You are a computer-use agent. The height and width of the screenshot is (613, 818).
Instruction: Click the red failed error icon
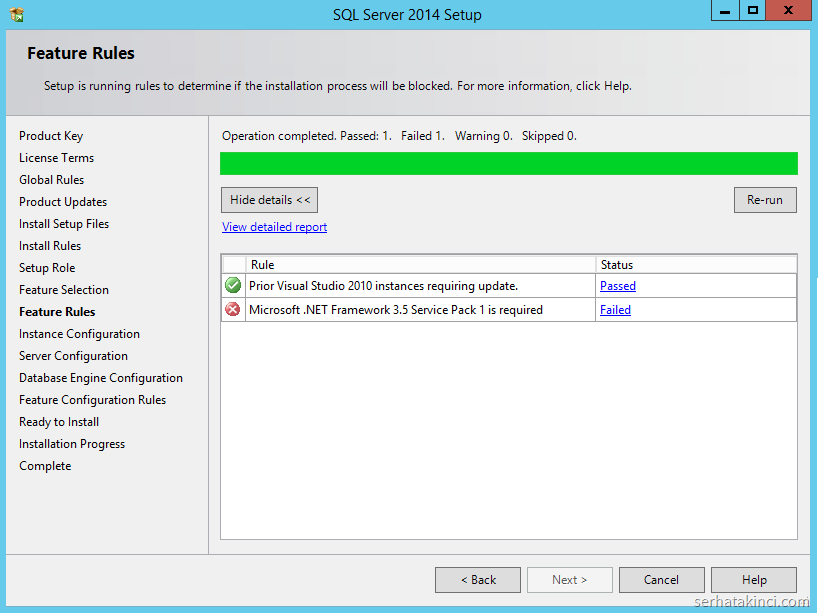(x=233, y=309)
